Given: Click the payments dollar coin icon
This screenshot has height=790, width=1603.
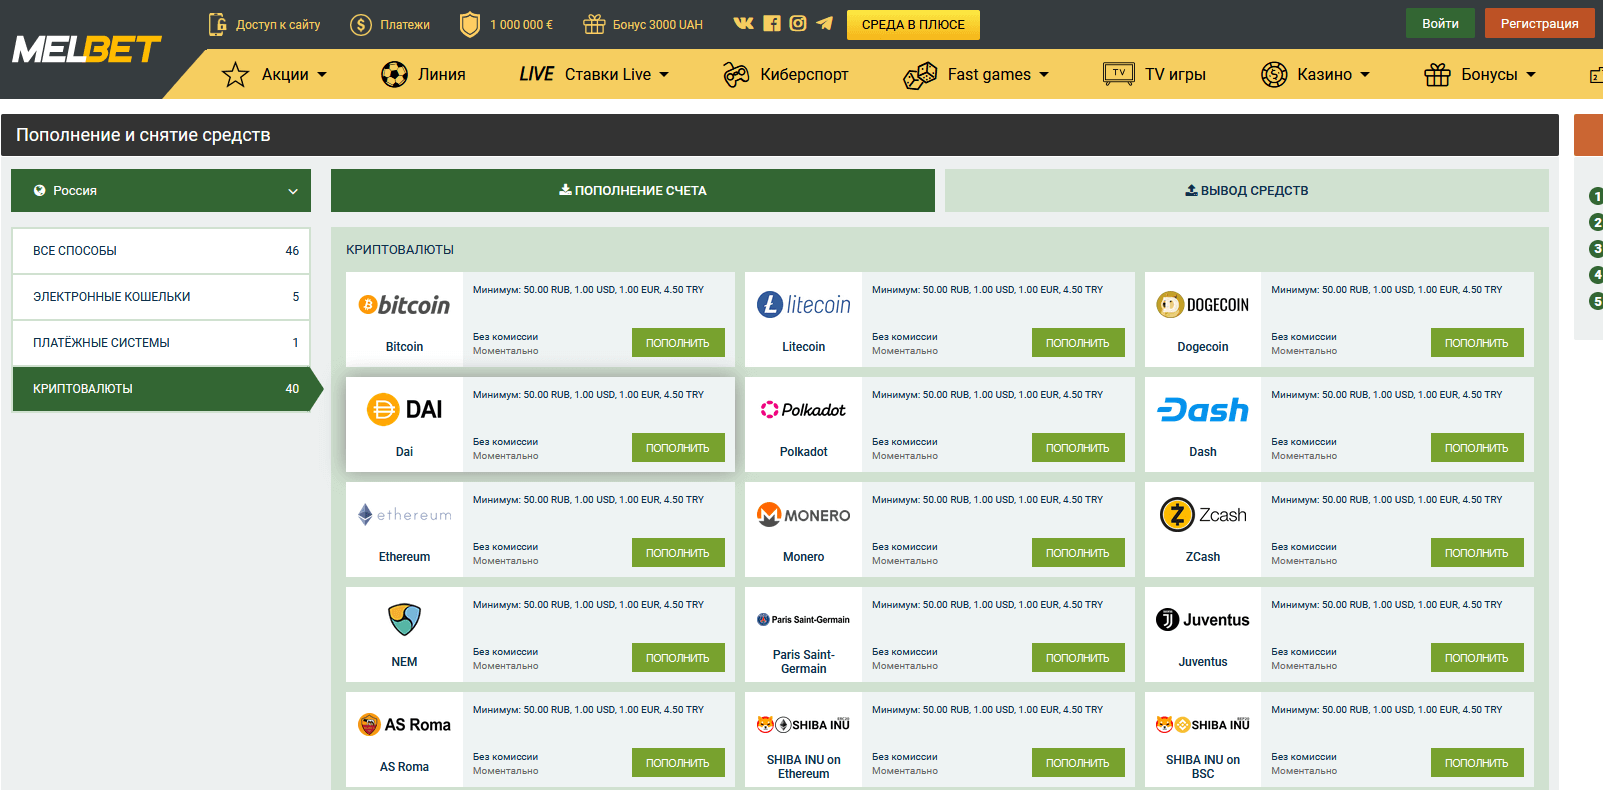Looking at the screenshot, I should 361,24.
